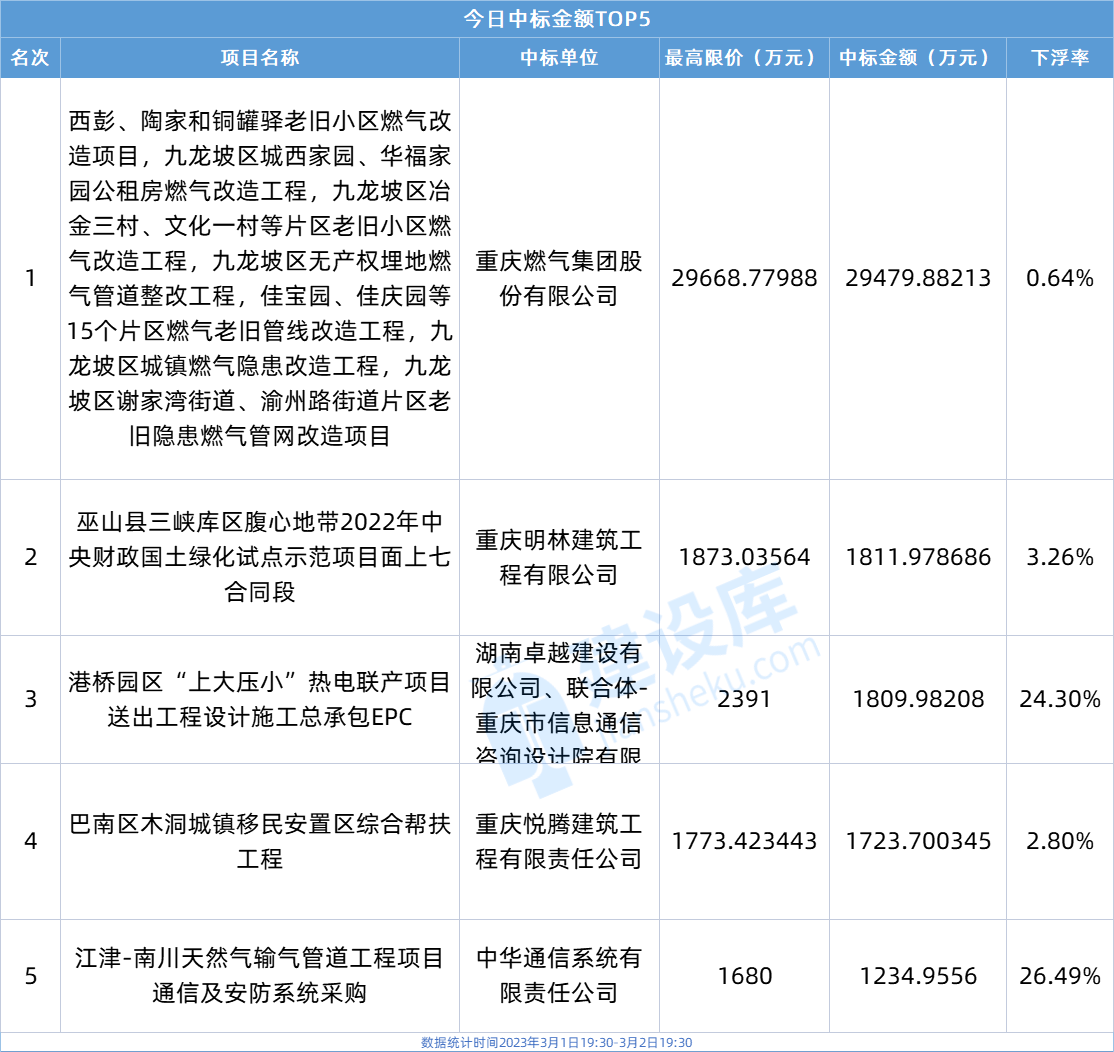
Task: Click the 重庆燃气集团股份有限公司 cell
Action: tap(559, 278)
